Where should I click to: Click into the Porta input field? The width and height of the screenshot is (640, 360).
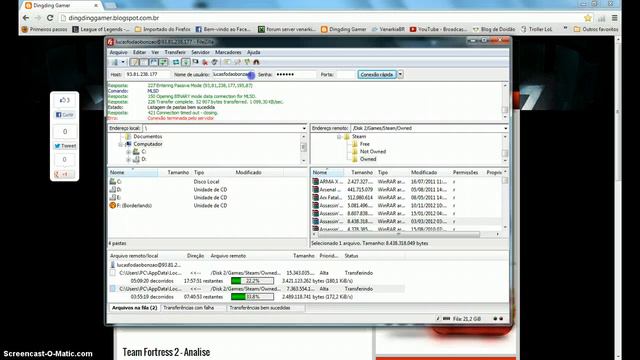(345, 74)
